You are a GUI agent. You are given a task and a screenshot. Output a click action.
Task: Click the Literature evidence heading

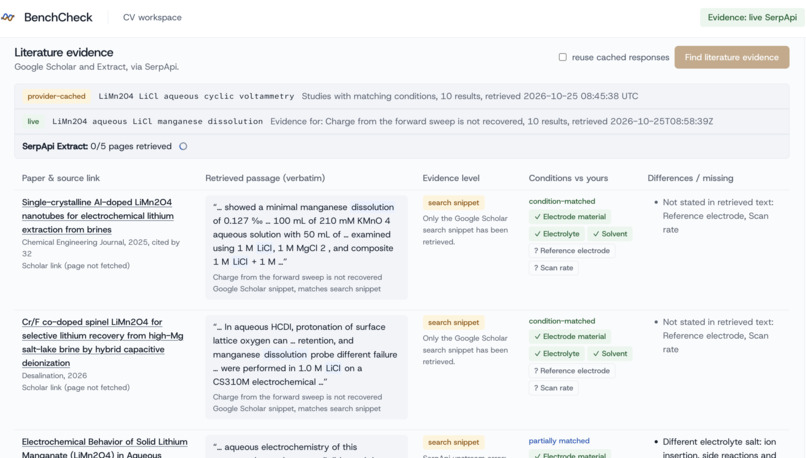coord(64,52)
